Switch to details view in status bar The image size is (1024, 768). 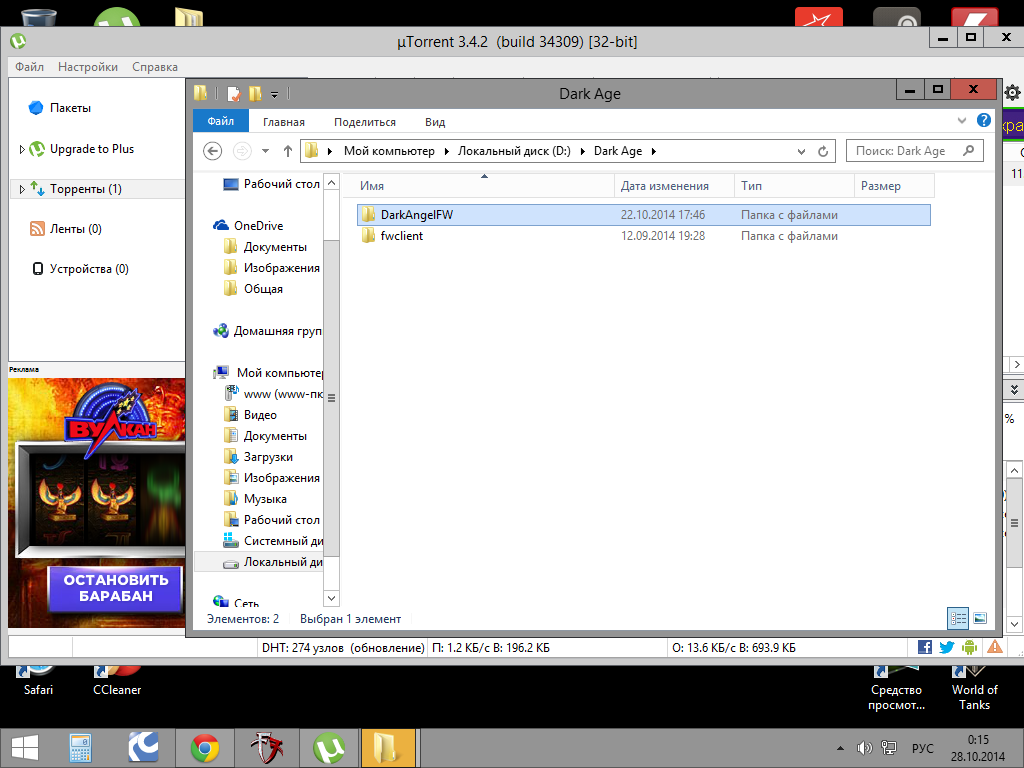[x=958, y=618]
